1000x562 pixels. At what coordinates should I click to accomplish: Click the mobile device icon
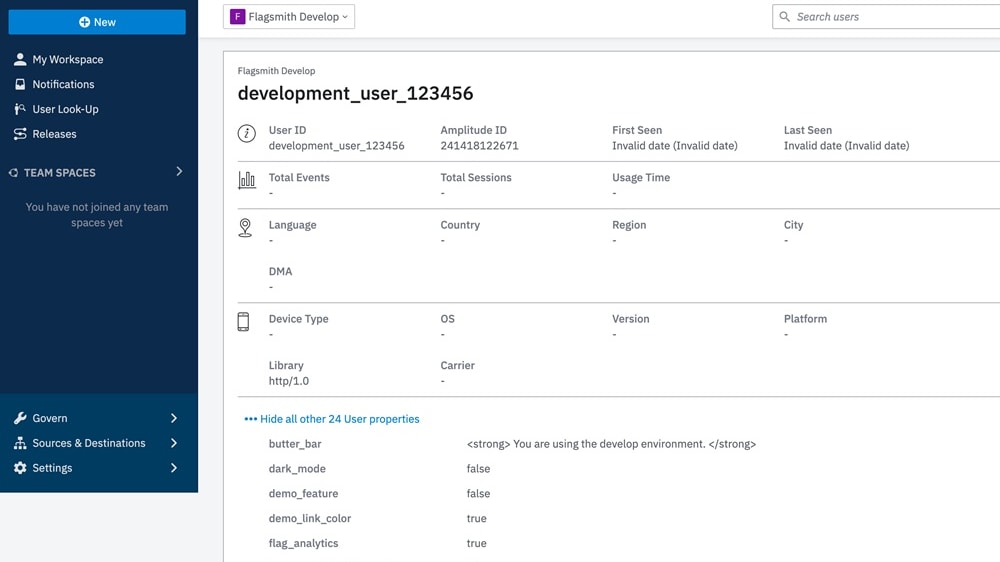coord(244,322)
